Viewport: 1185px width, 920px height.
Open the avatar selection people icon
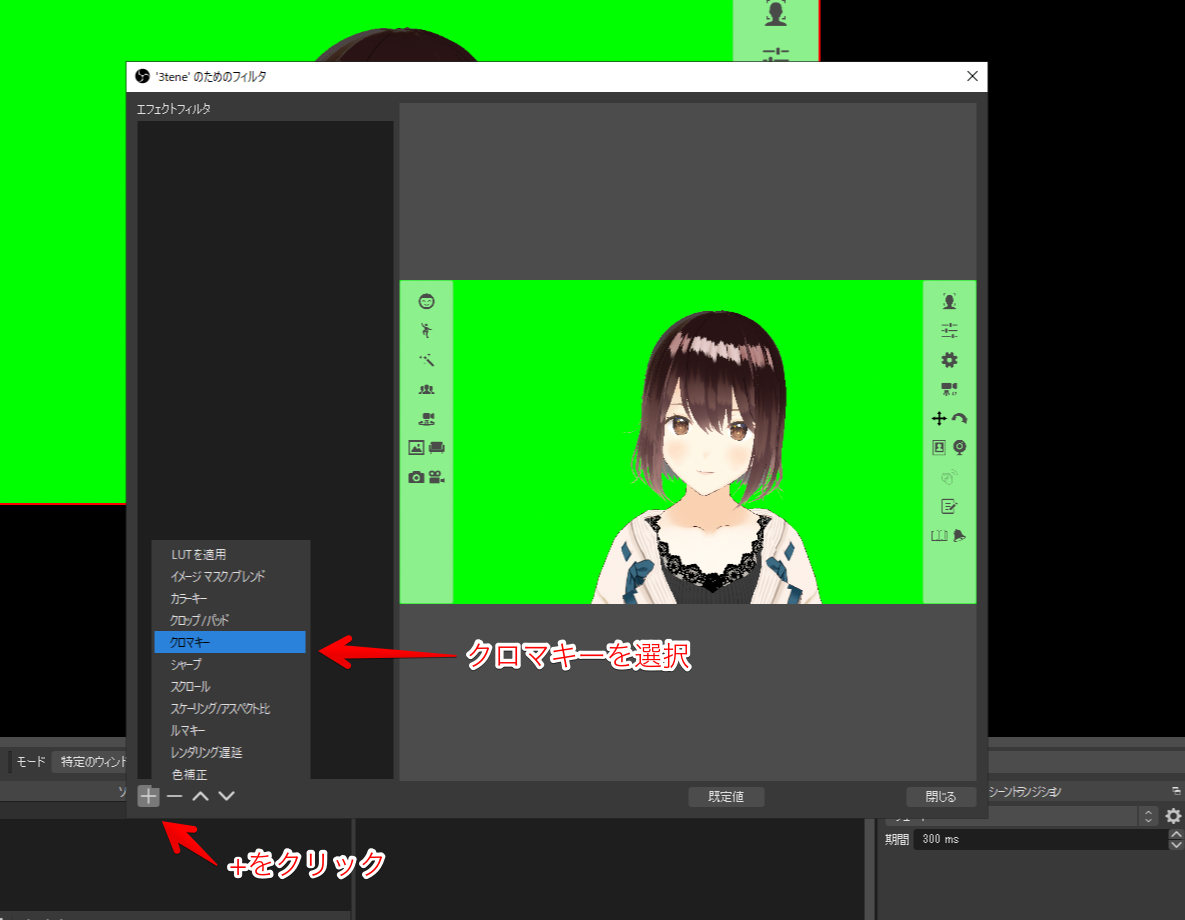427,390
